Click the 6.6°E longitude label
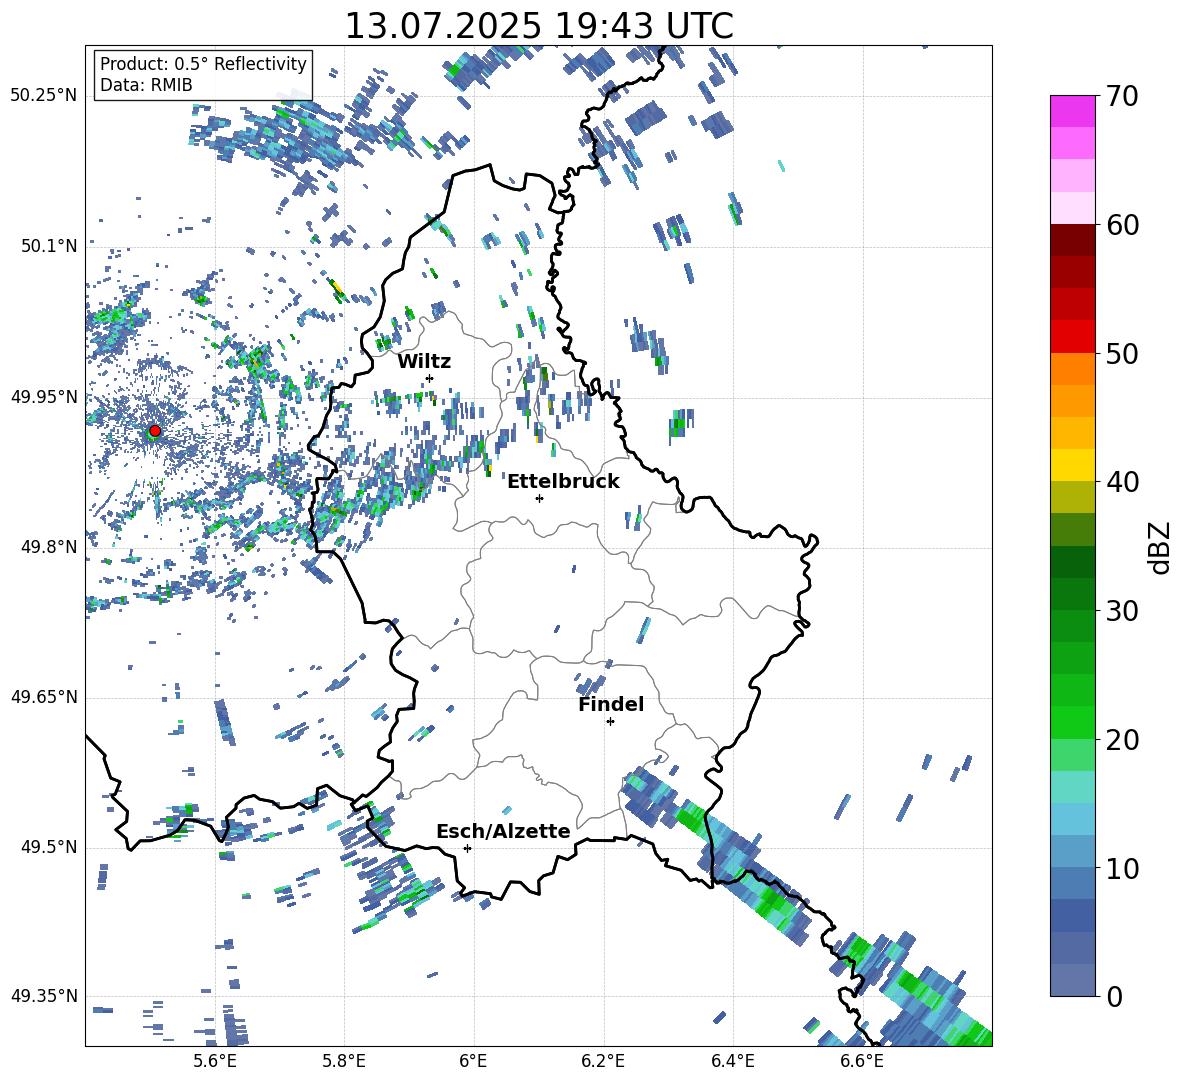Viewport: 1184px width, 1081px height. (x=862, y=1061)
